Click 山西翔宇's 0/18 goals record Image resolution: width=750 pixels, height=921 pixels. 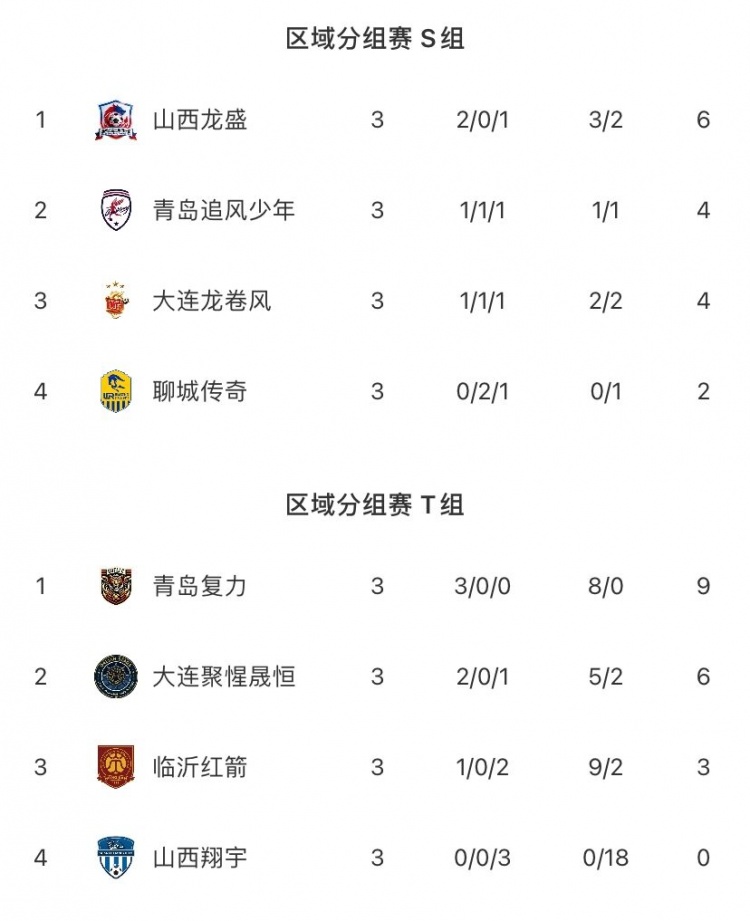606,858
